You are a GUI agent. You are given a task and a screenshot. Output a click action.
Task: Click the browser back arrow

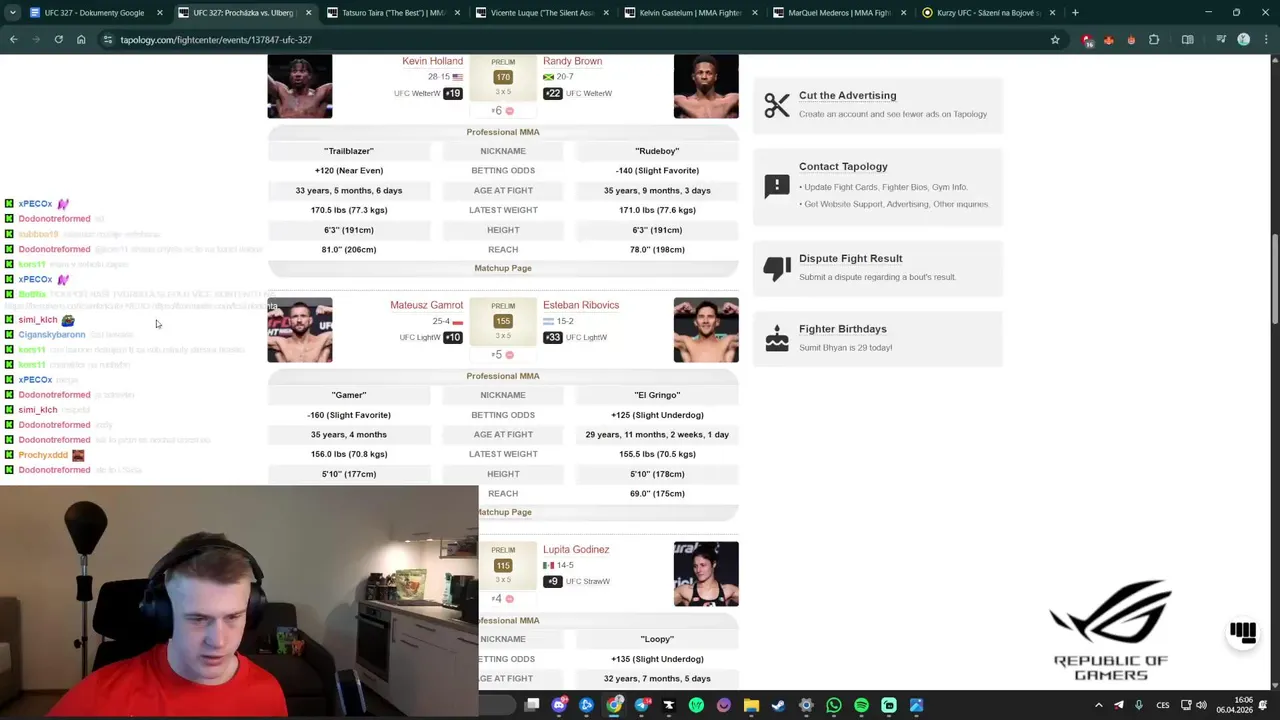(13, 39)
